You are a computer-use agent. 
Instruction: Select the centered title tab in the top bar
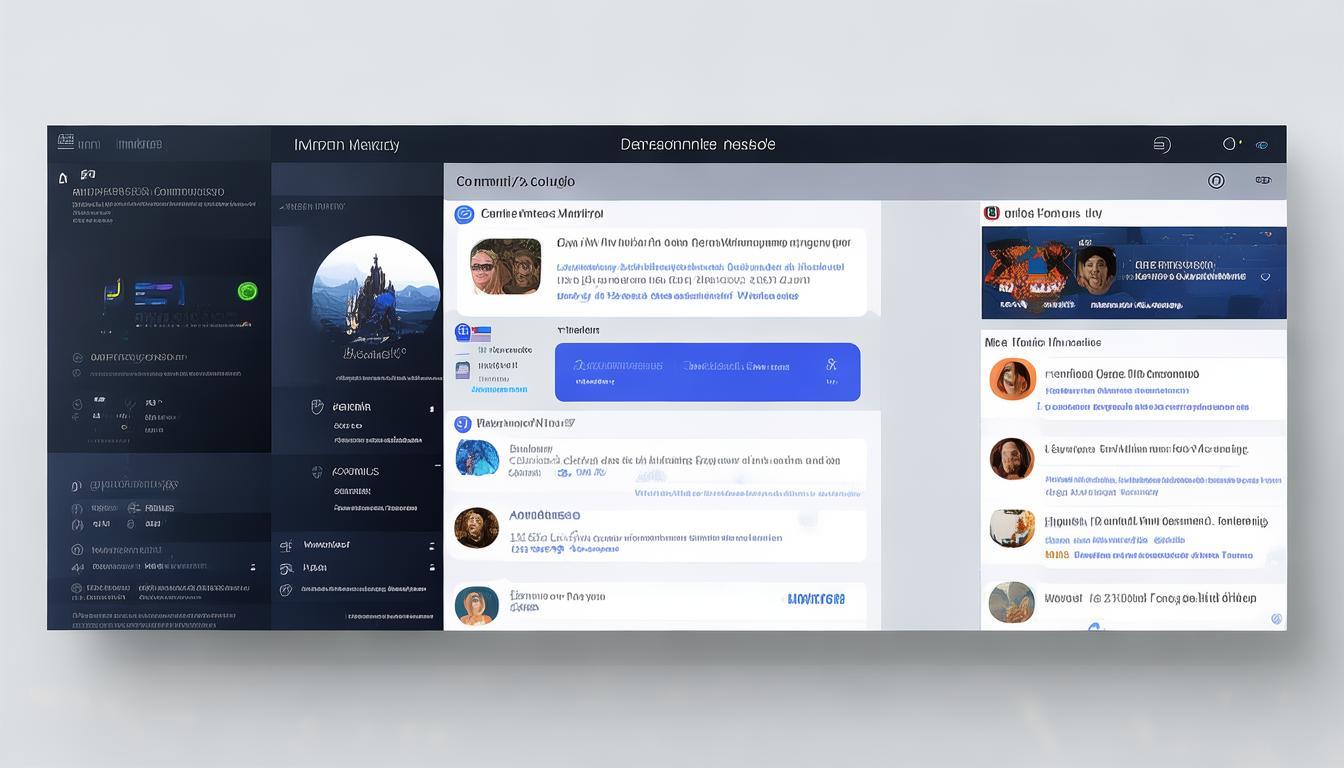697,144
